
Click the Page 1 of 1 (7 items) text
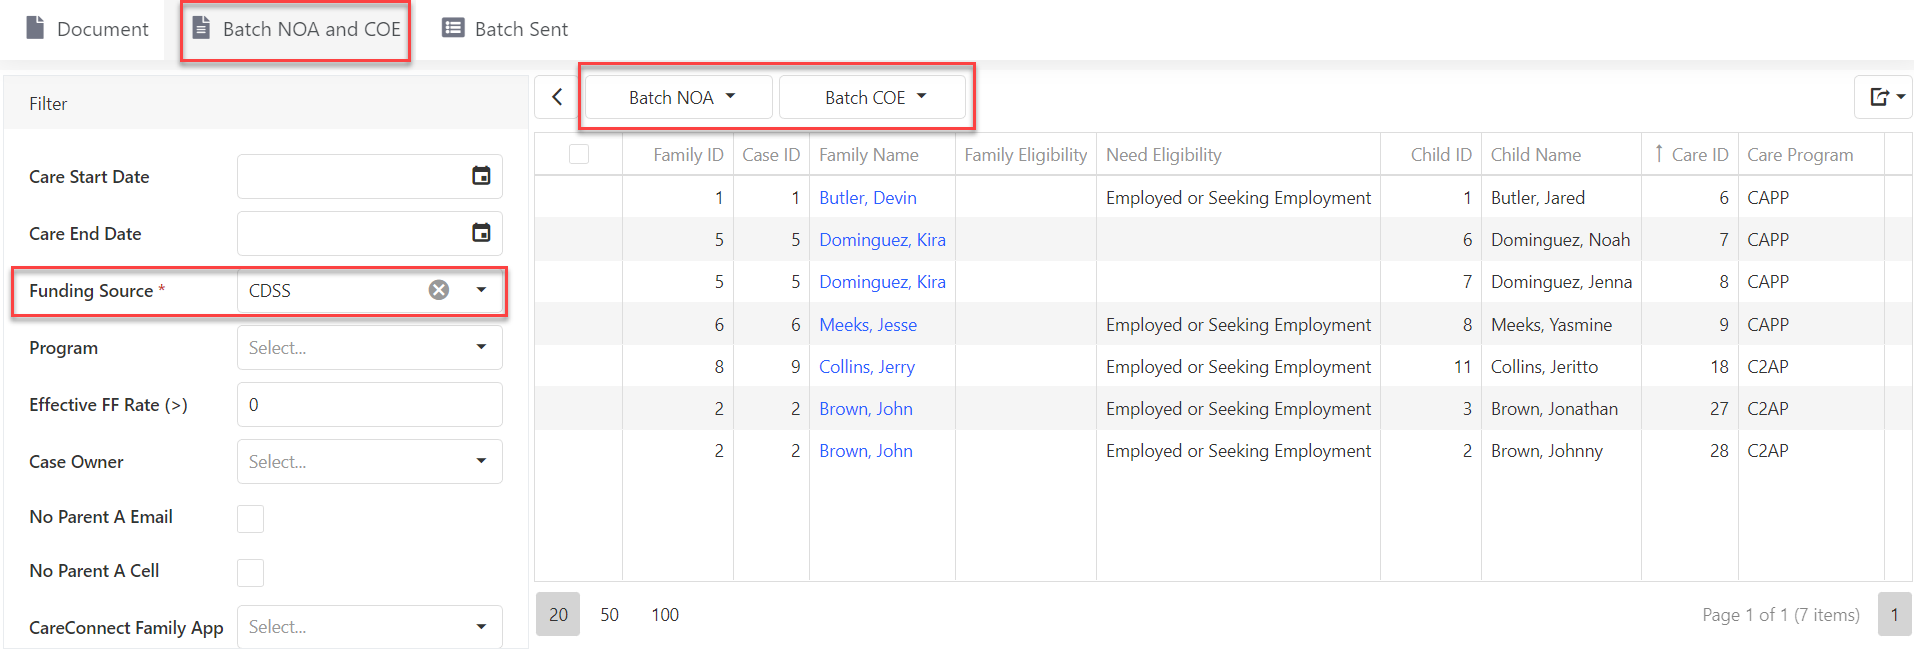(x=1781, y=615)
